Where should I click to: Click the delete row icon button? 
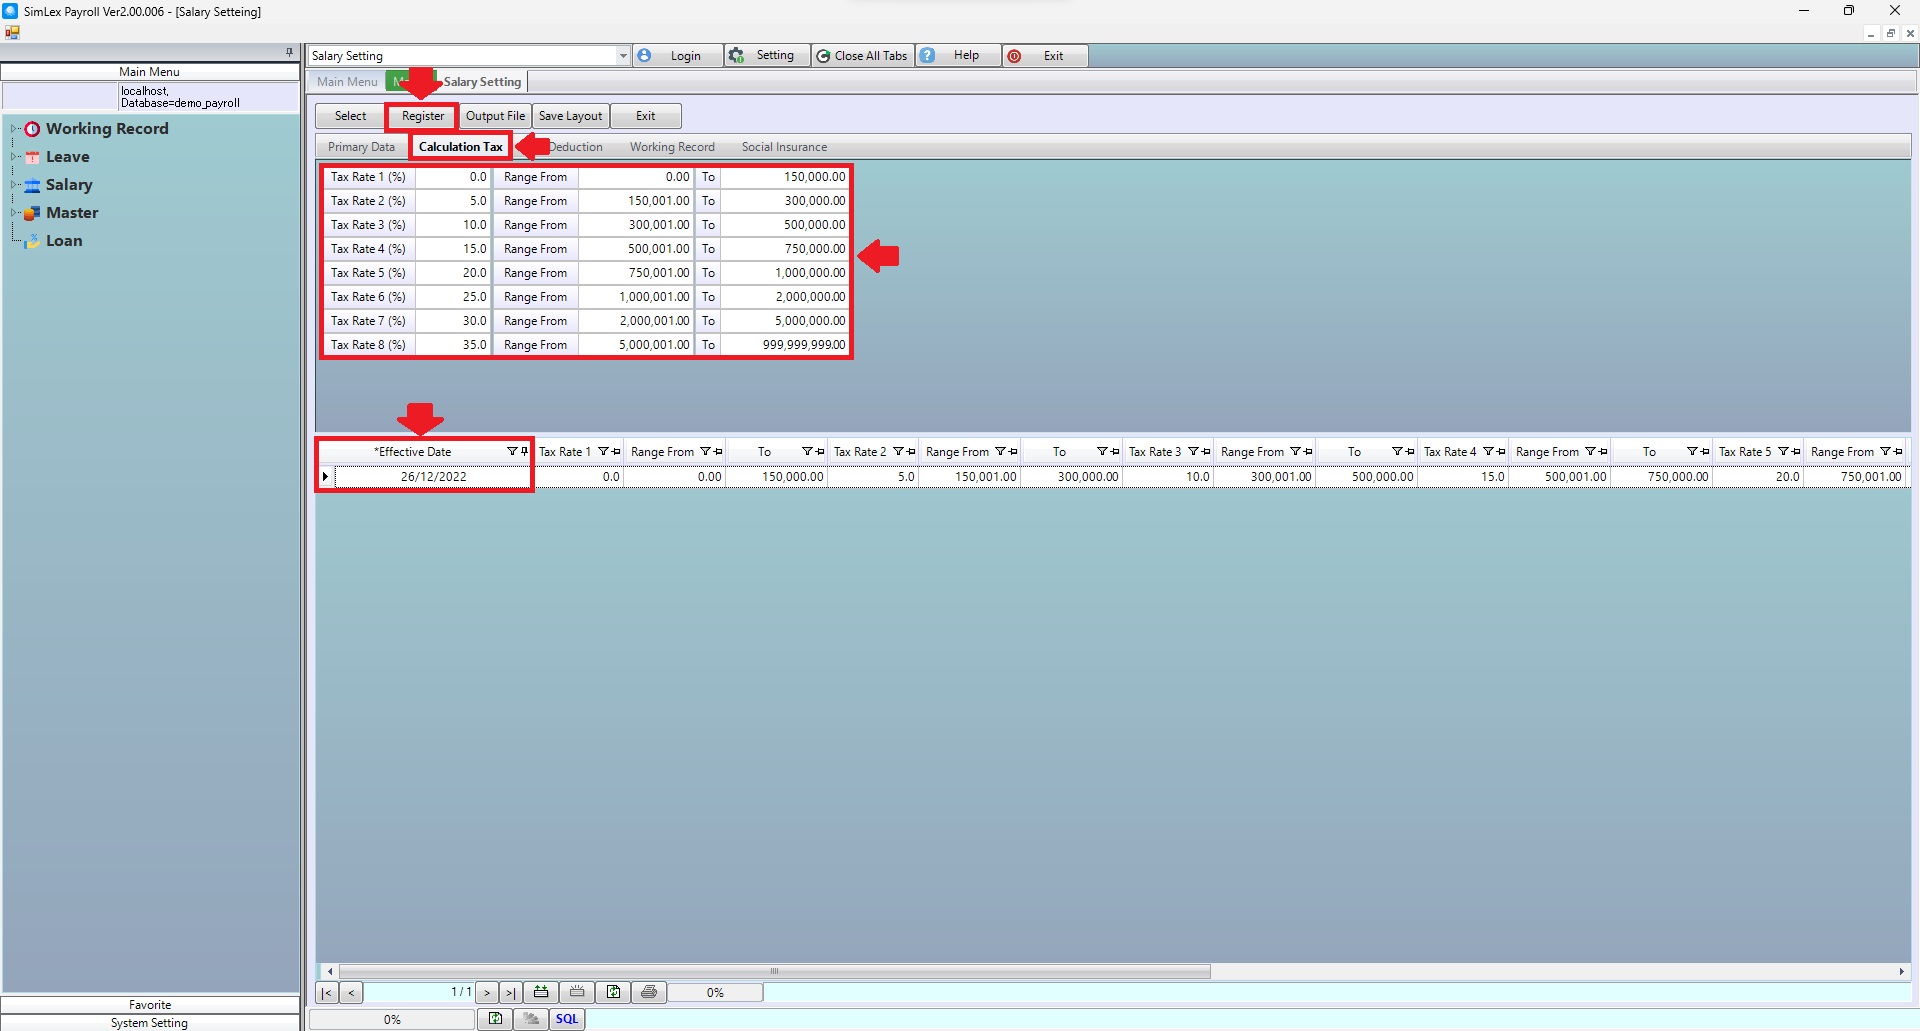(x=577, y=992)
